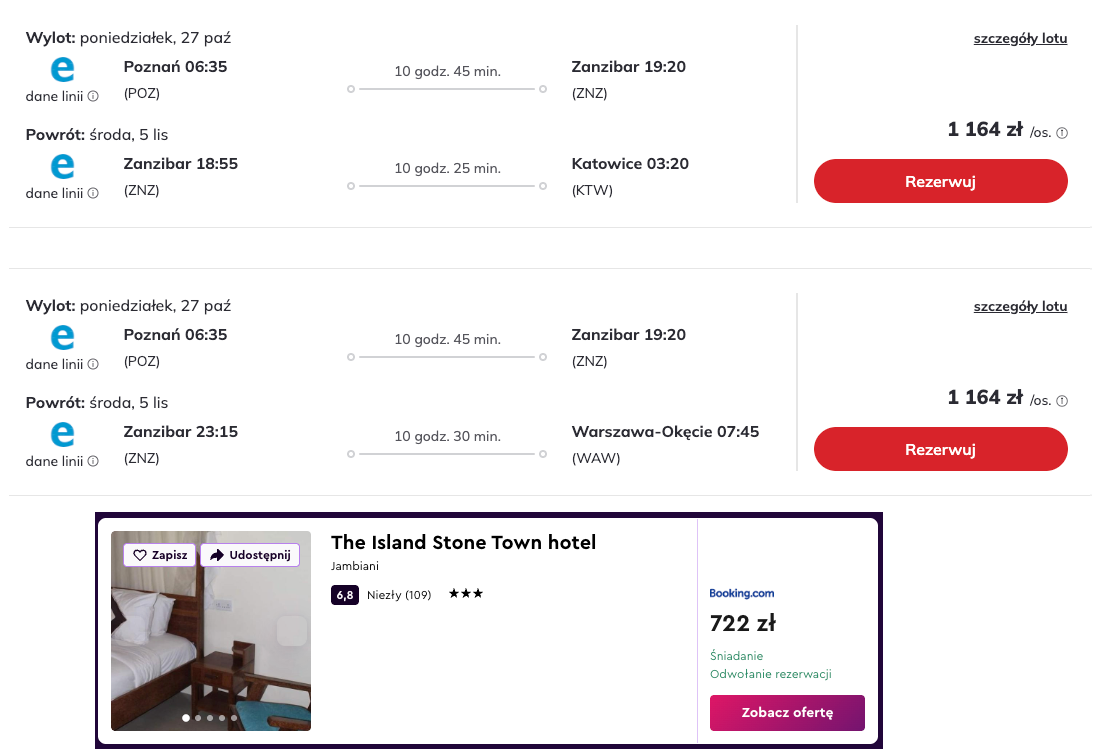Open The Island Stone Town hotel title

pos(463,543)
